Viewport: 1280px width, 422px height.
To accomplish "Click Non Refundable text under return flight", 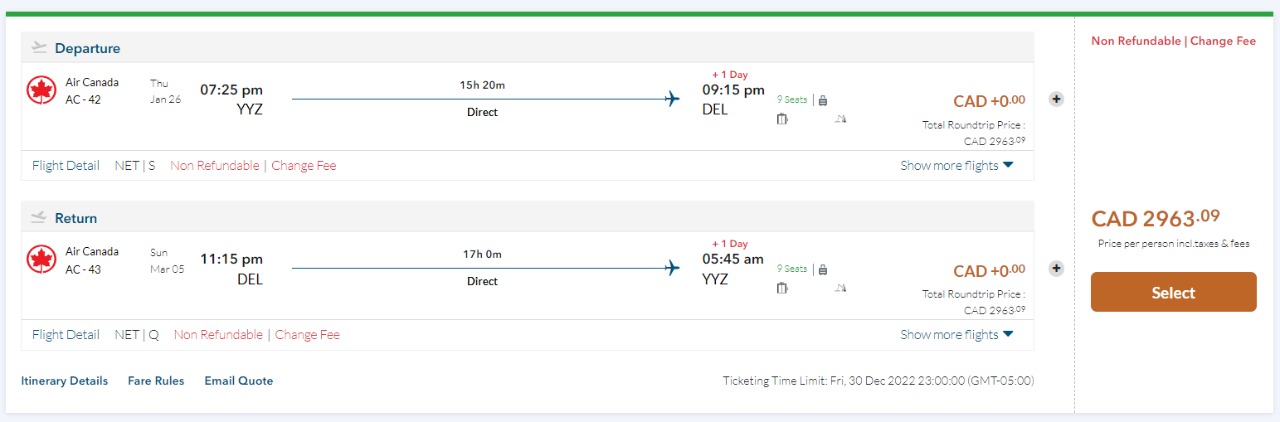I will [x=218, y=335].
